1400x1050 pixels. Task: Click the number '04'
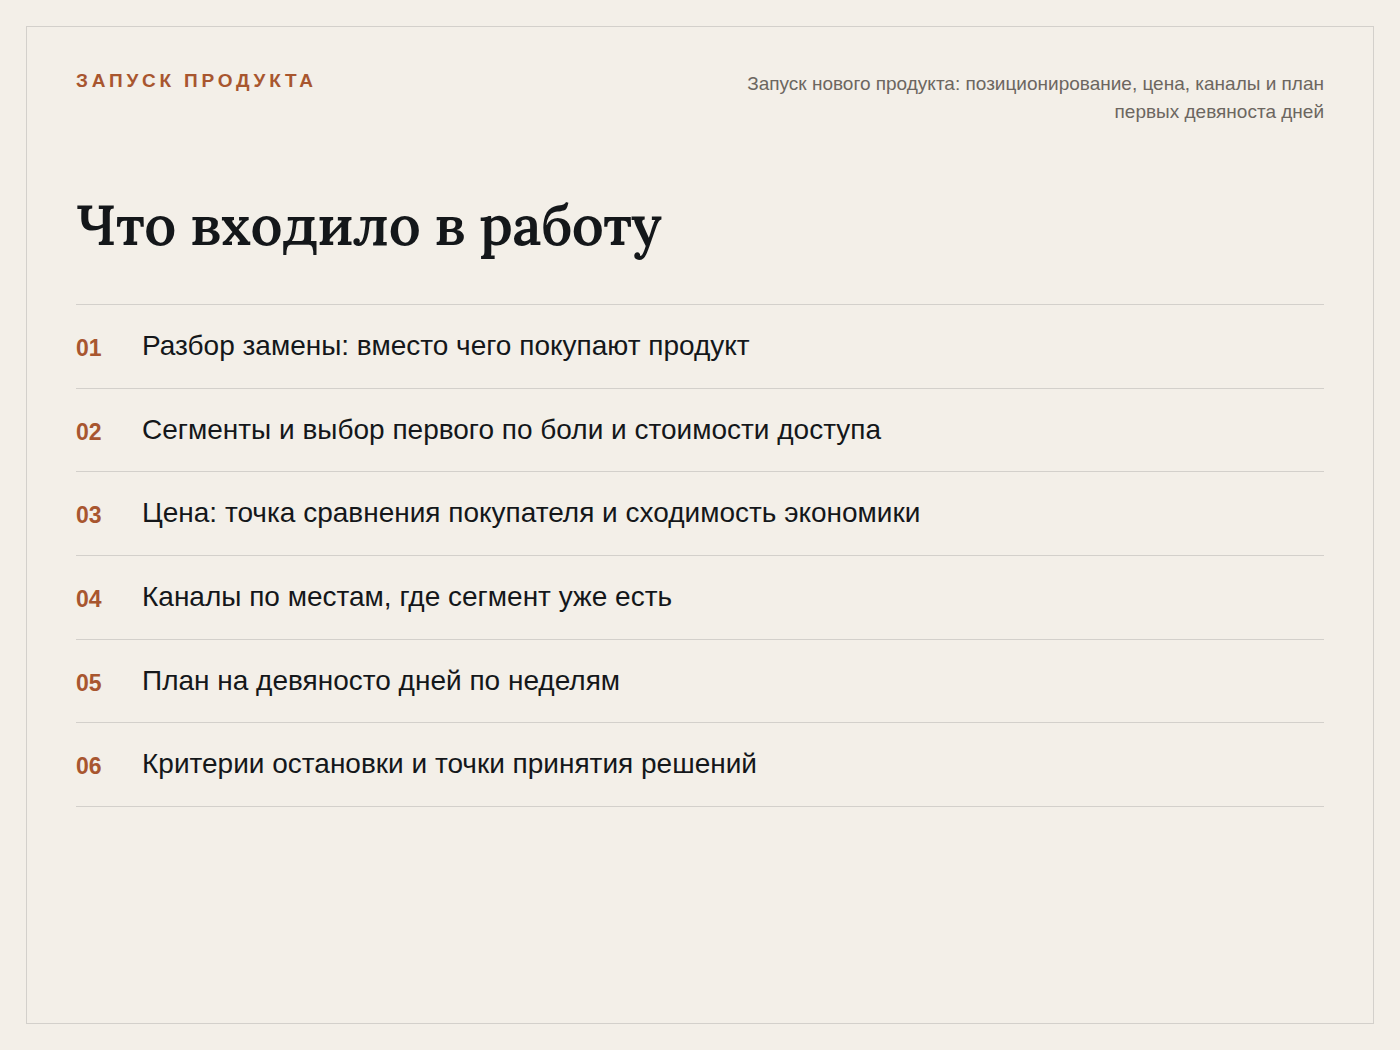point(89,599)
